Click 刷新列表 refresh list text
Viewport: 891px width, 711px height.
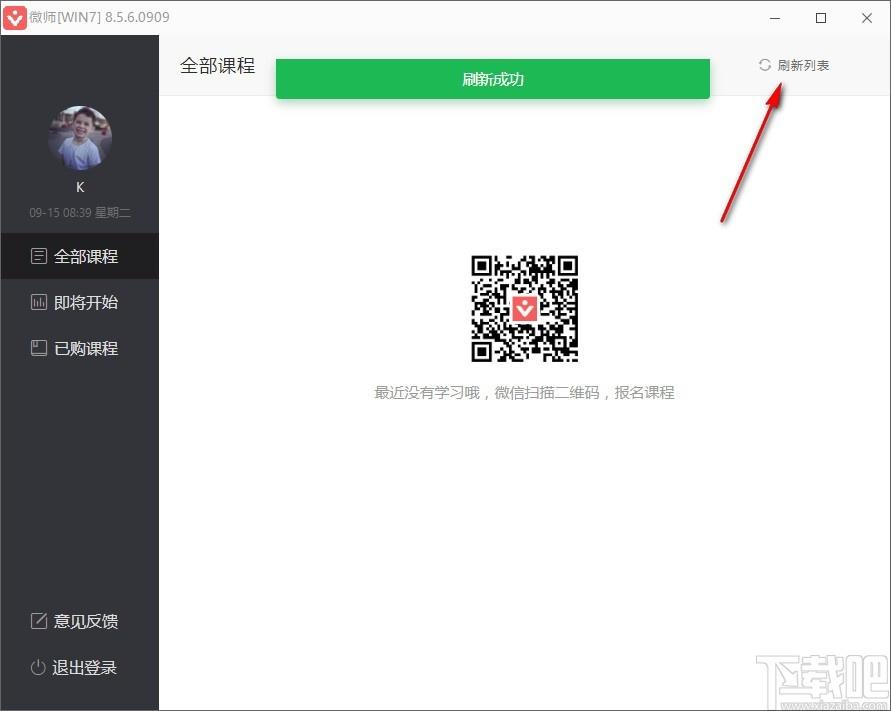803,65
